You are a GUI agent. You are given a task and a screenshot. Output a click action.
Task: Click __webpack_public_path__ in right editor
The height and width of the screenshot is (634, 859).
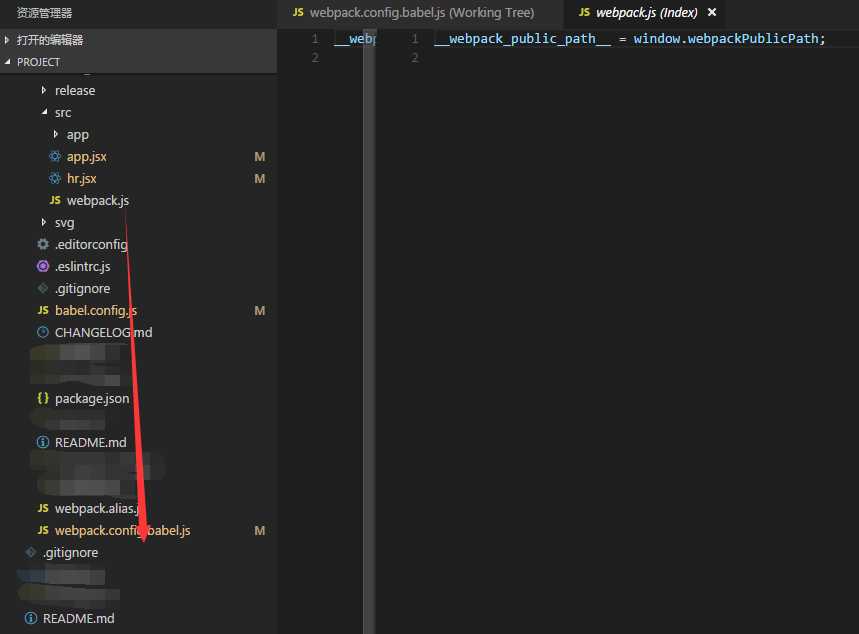[x=522, y=39]
